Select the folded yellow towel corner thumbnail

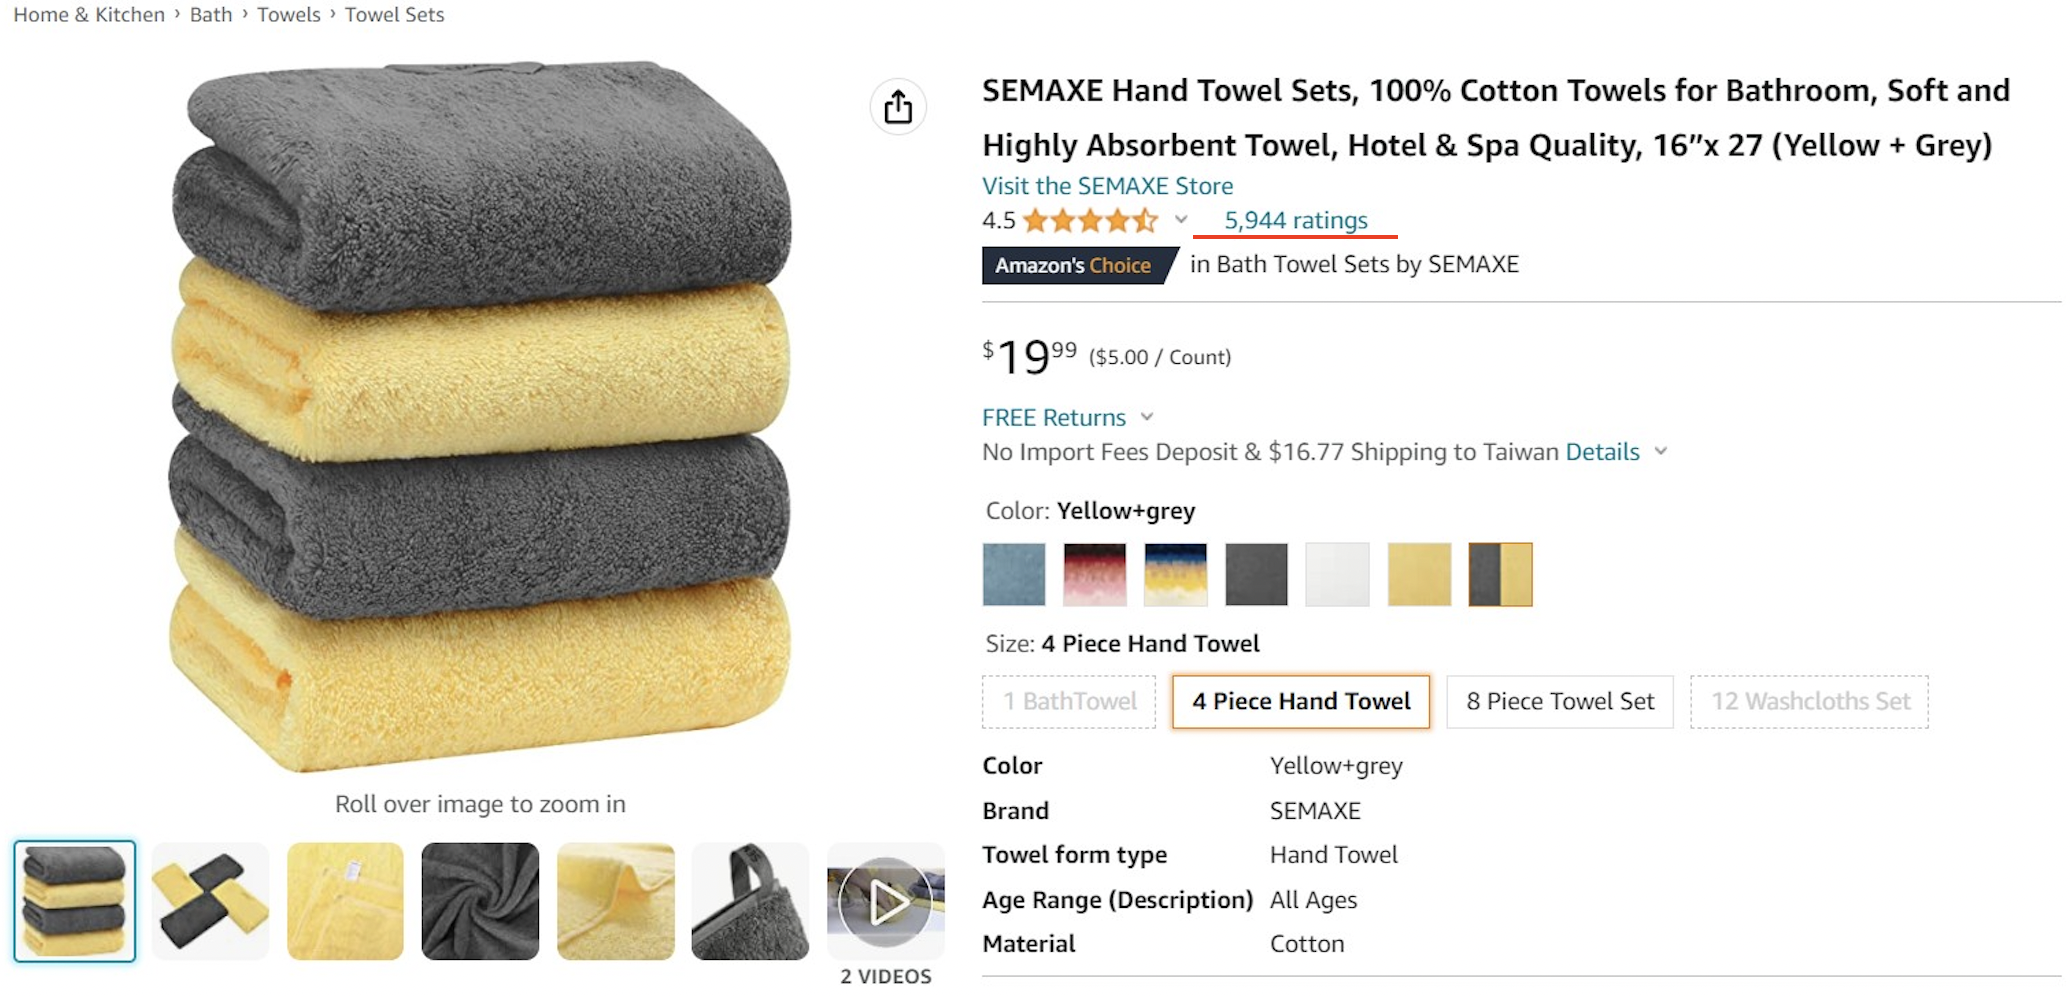click(x=615, y=902)
